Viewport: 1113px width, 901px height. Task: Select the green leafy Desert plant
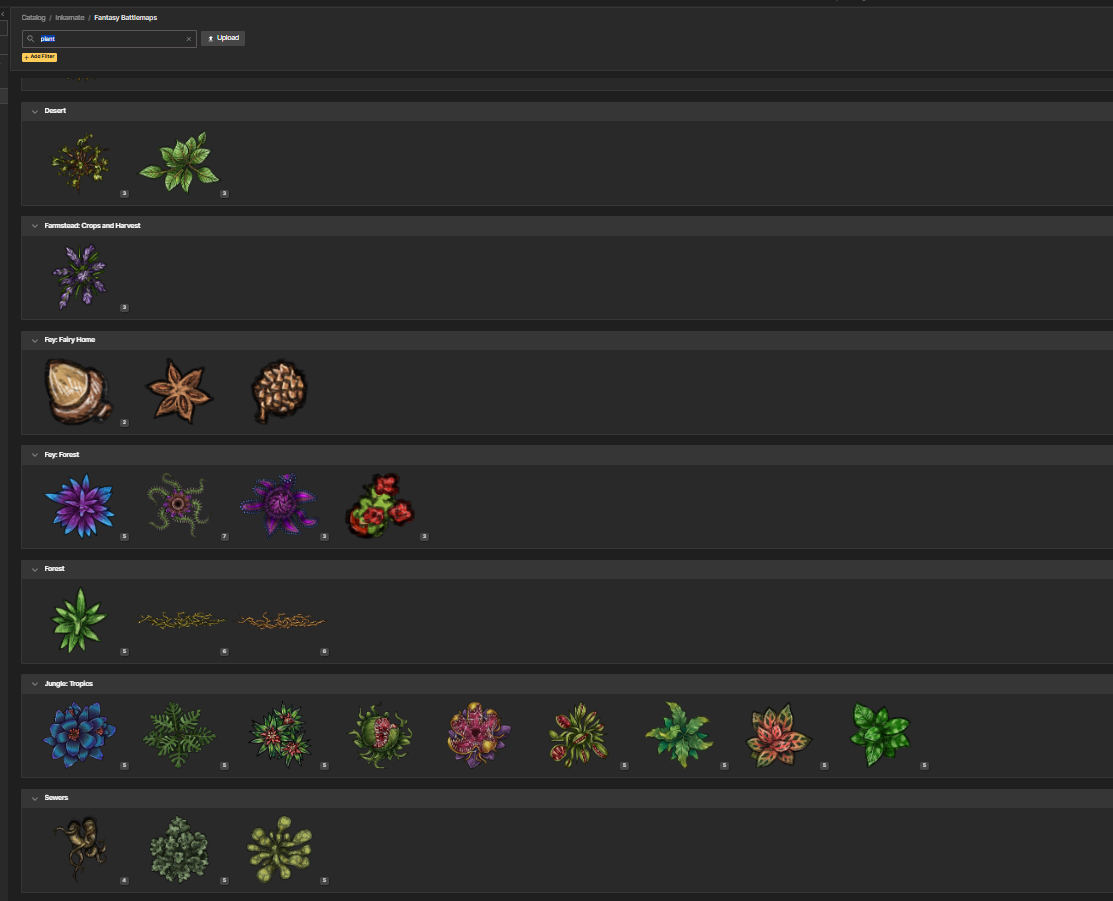[180, 163]
